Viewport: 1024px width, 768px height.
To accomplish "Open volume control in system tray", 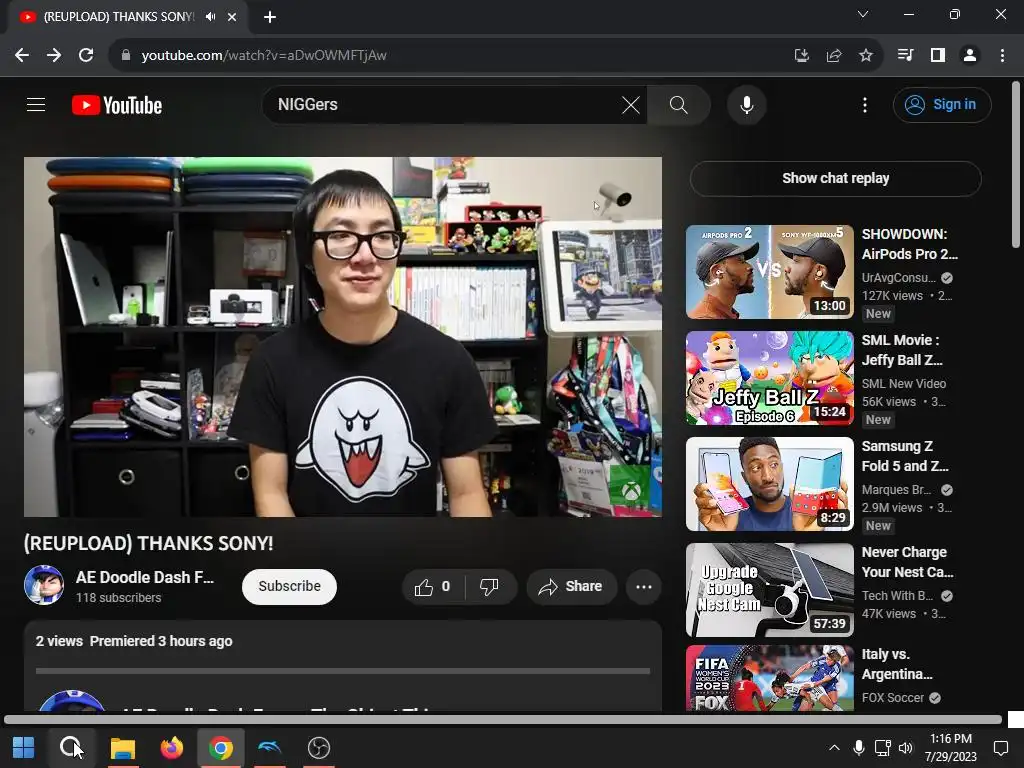I will (905, 748).
